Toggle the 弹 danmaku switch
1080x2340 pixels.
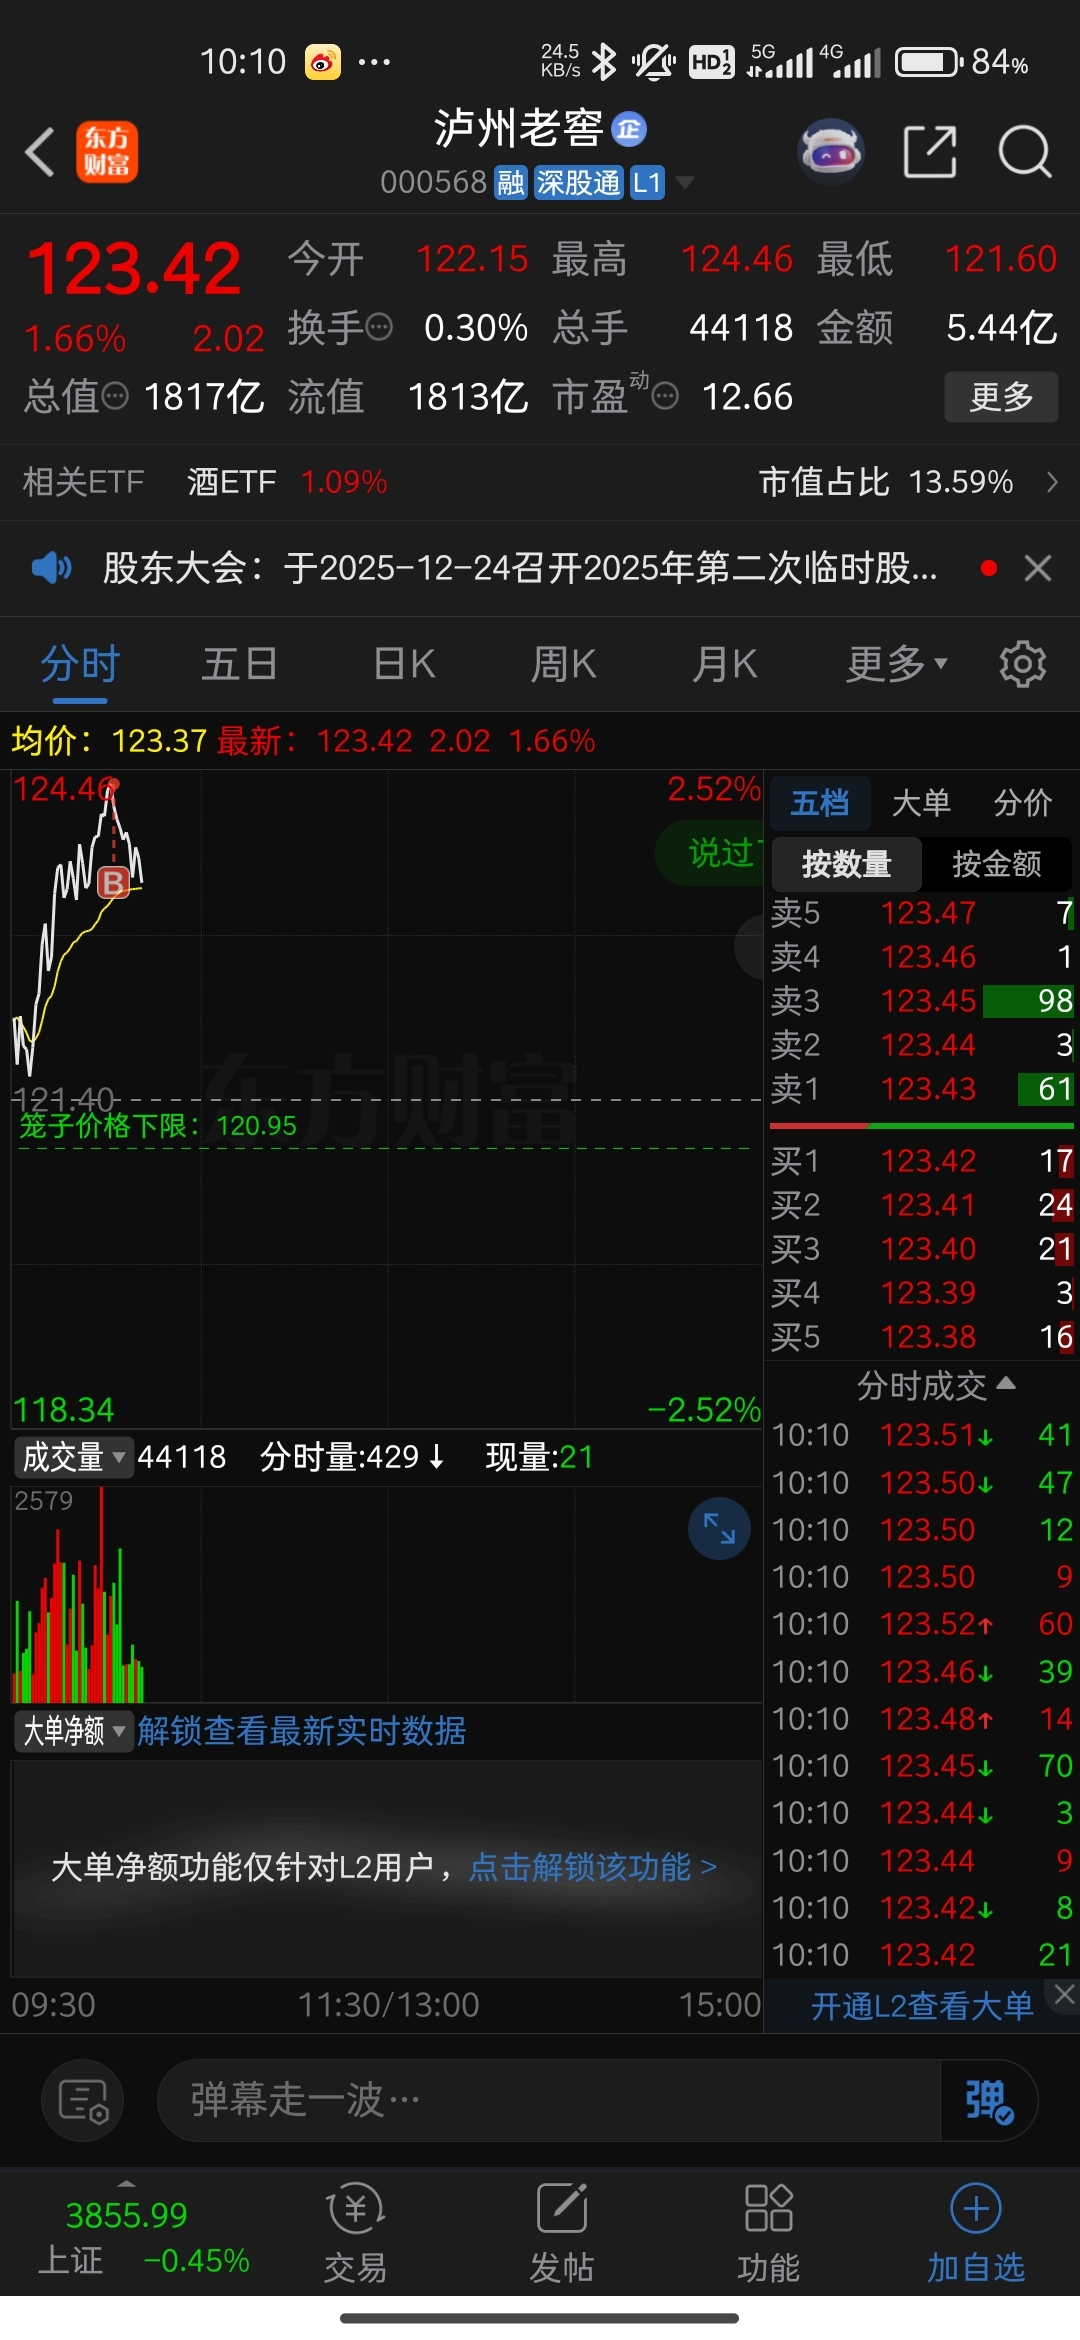coord(988,2100)
